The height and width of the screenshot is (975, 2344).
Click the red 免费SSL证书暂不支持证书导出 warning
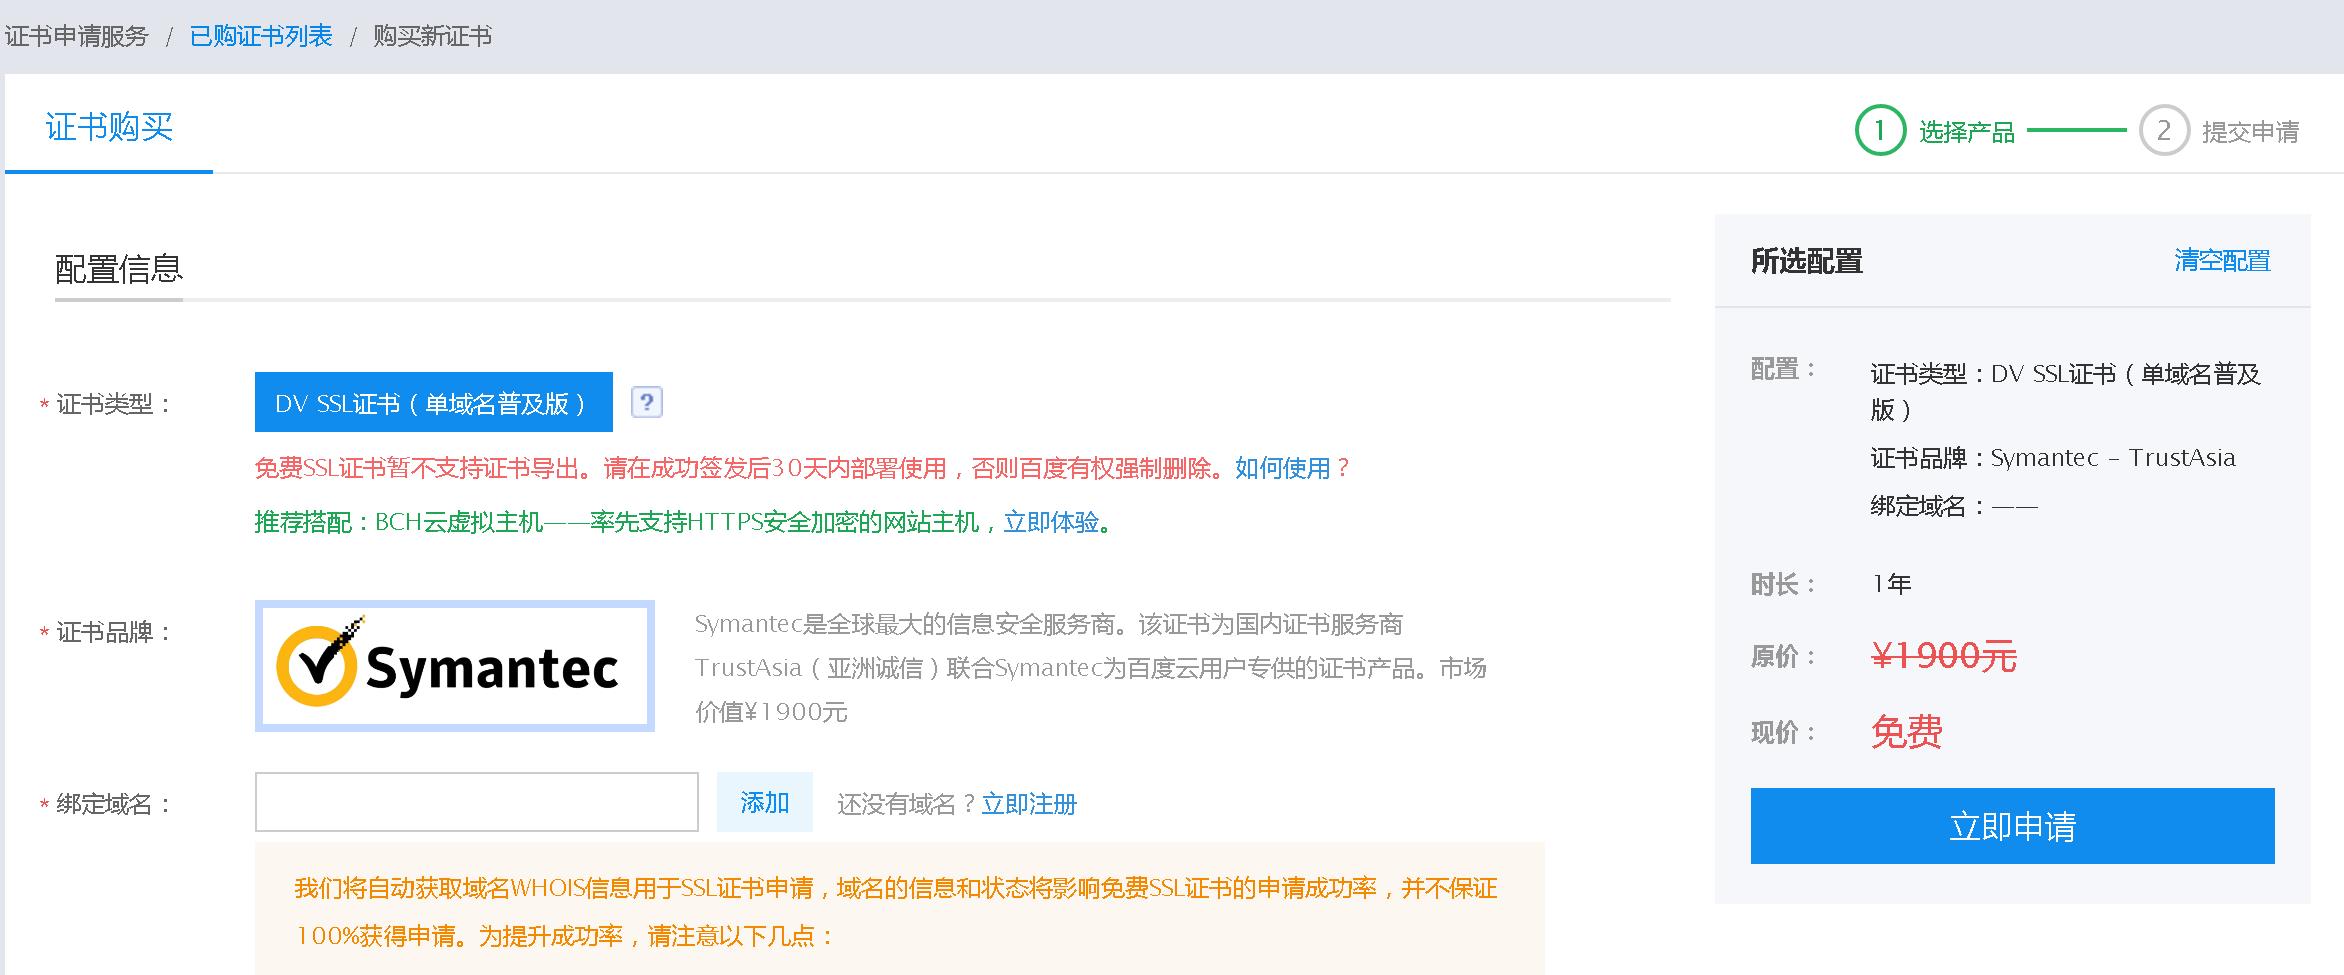pyautogui.click(x=740, y=468)
